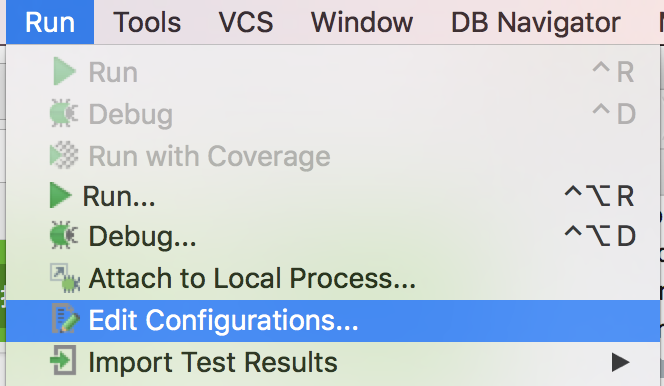This screenshot has height=386, width=664.
Task: Click the Attach to Local Process icon
Action: (65, 278)
